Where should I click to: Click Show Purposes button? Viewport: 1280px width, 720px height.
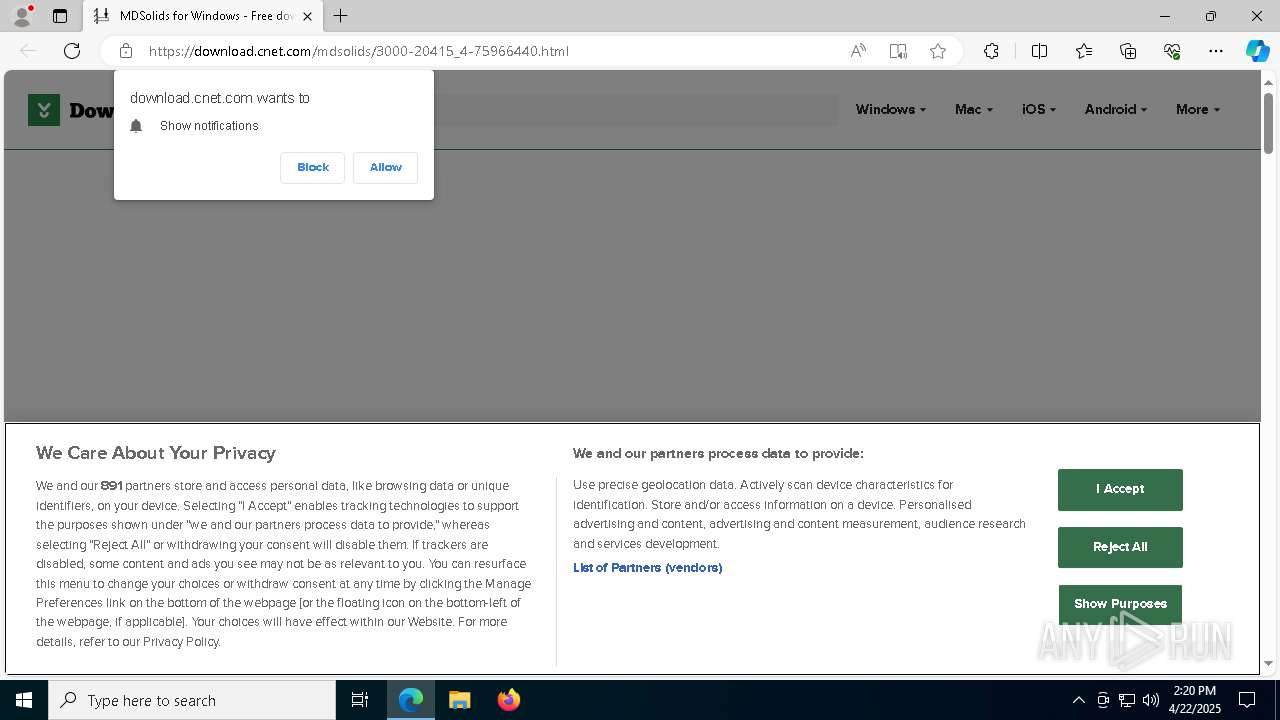1120,604
